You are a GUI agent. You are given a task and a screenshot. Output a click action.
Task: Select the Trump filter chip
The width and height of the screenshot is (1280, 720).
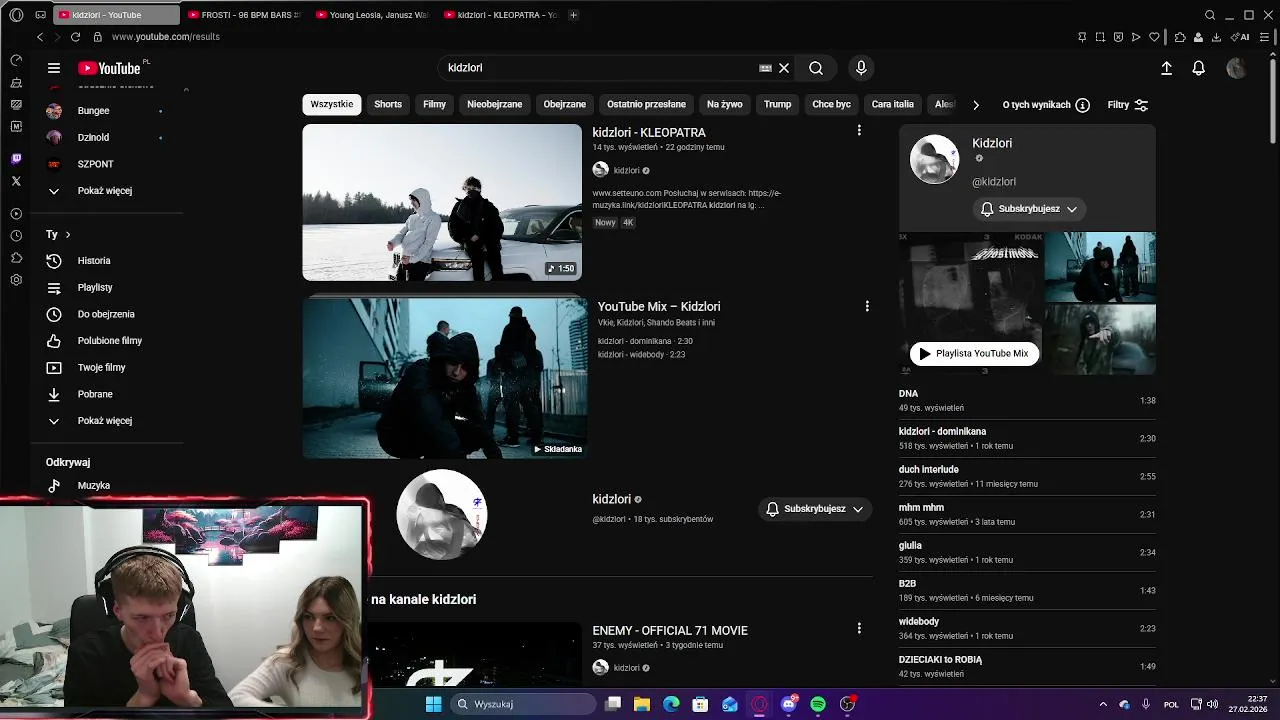[777, 104]
